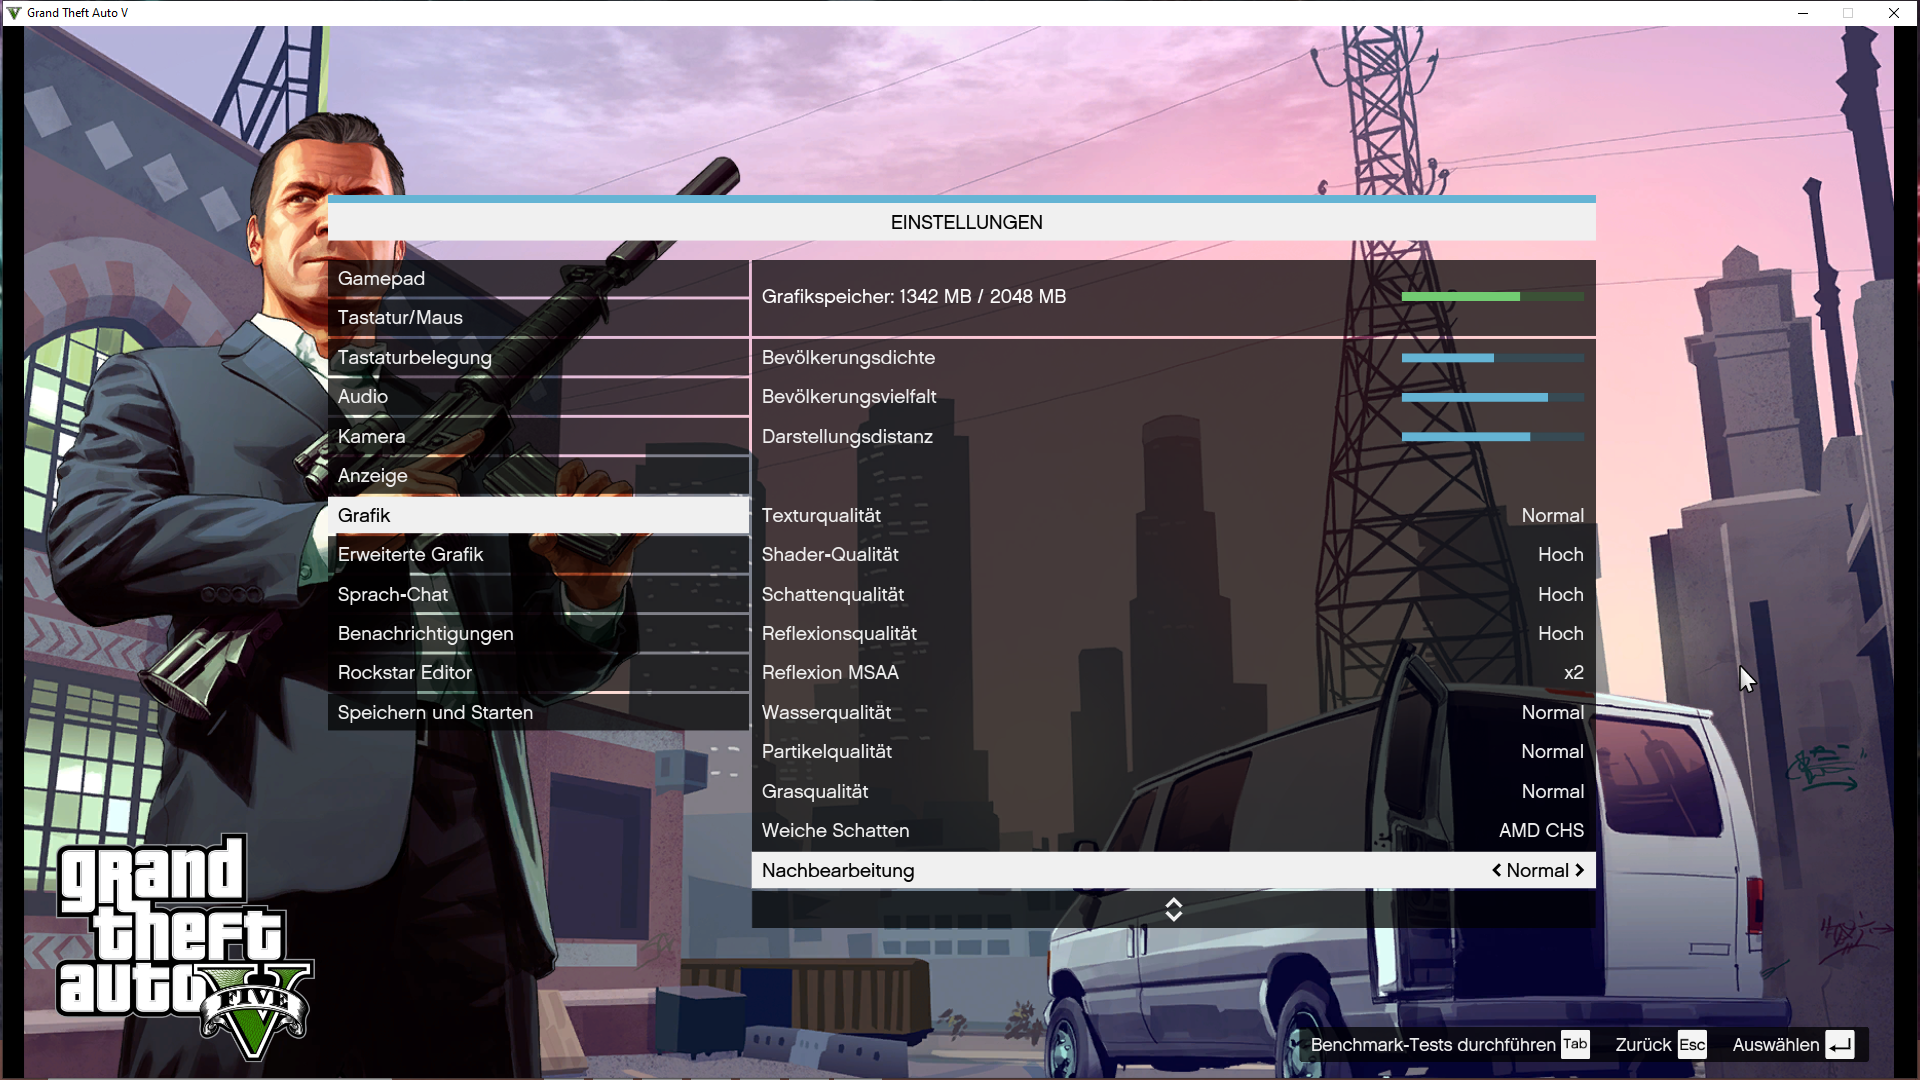Viewport: 1920px width, 1080px height.
Task: Click the Zurück button
Action: 1643,1044
